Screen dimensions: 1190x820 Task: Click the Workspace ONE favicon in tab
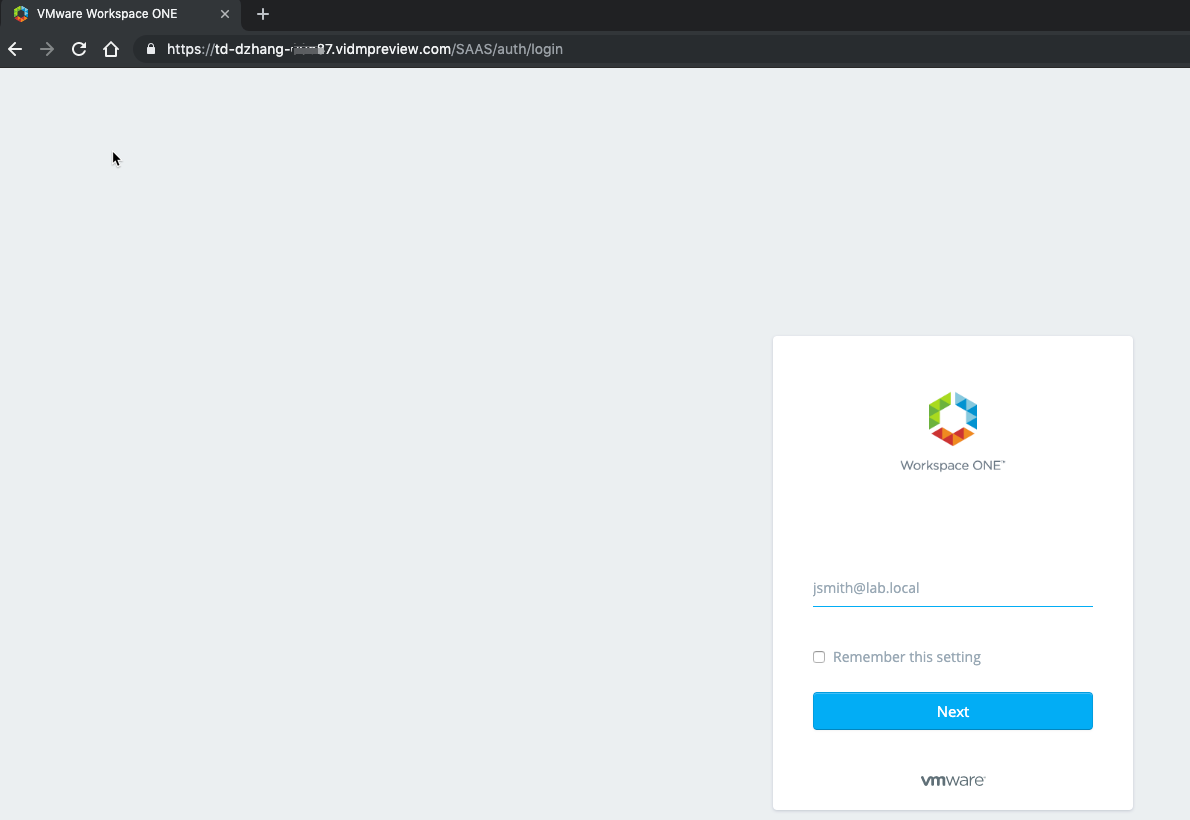coord(21,14)
